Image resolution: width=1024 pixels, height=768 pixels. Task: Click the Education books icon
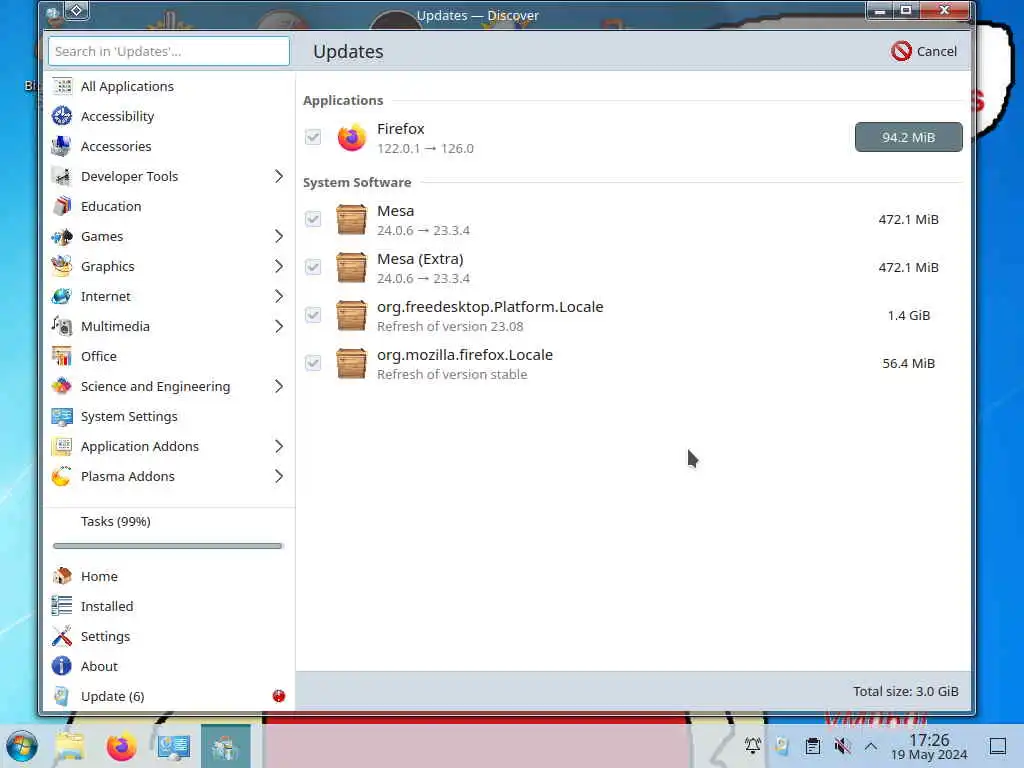(x=62, y=206)
